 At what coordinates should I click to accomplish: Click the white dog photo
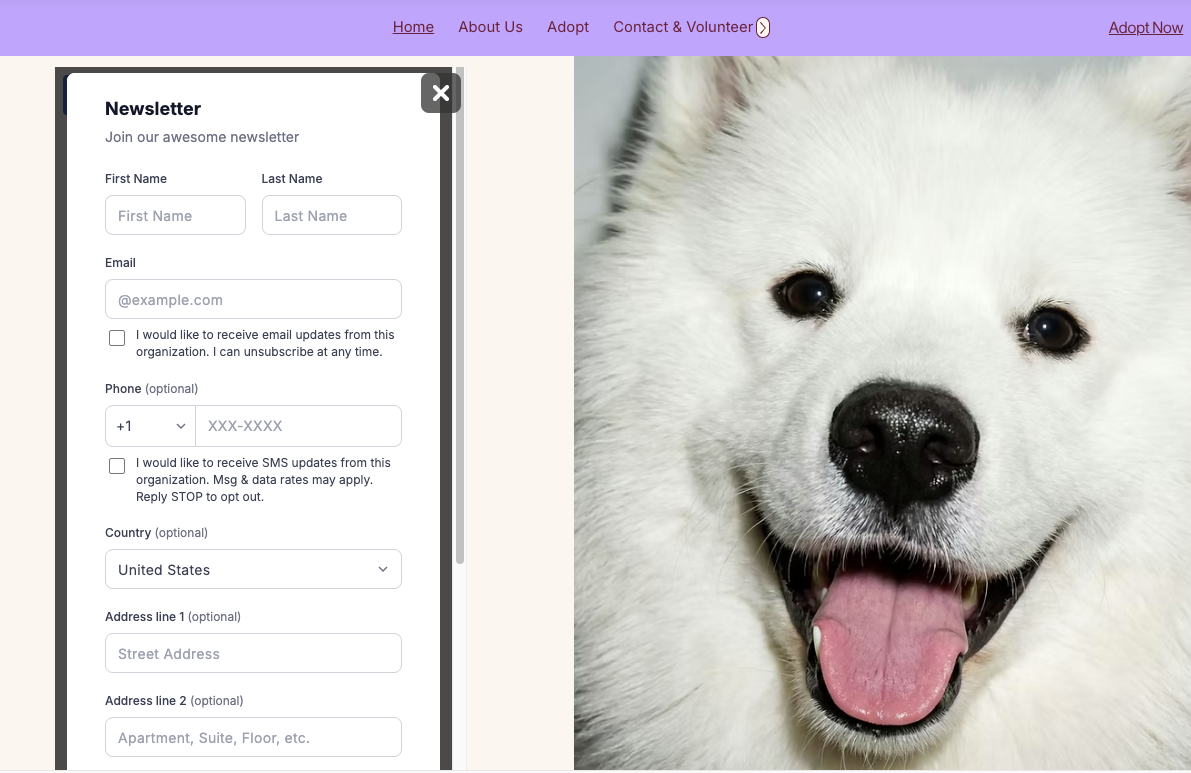pos(882,413)
